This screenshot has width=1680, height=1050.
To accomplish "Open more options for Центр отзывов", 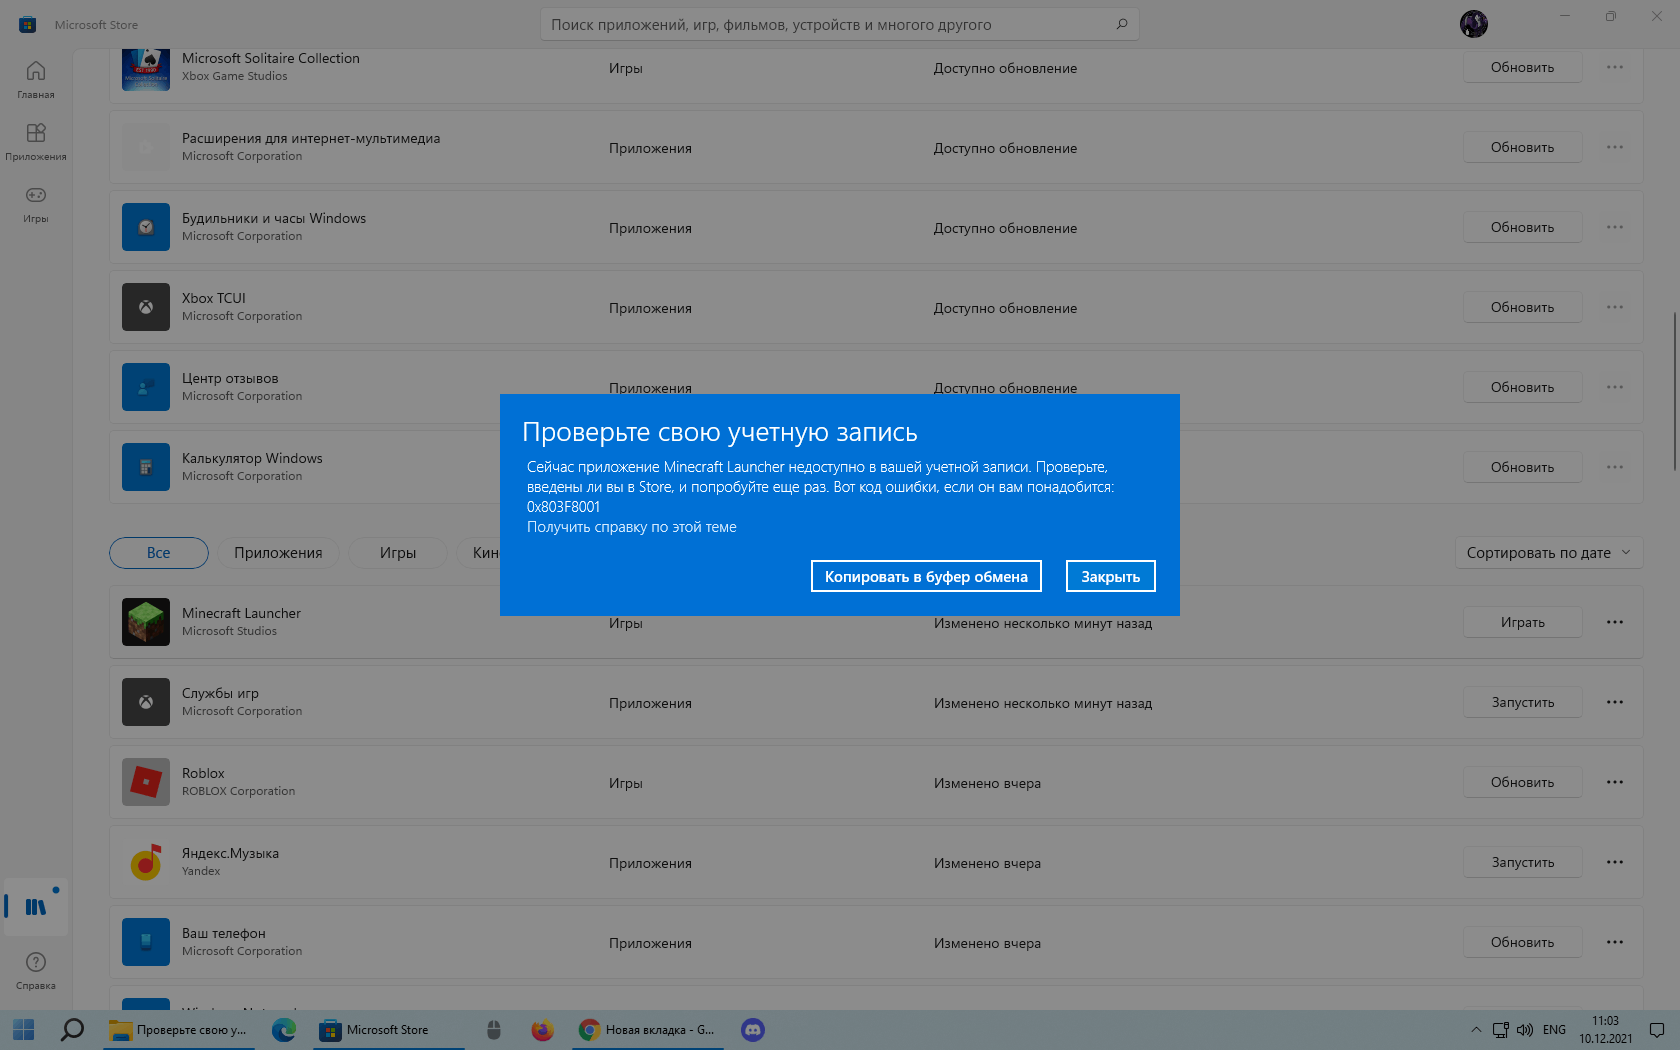I will [1615, 387].
